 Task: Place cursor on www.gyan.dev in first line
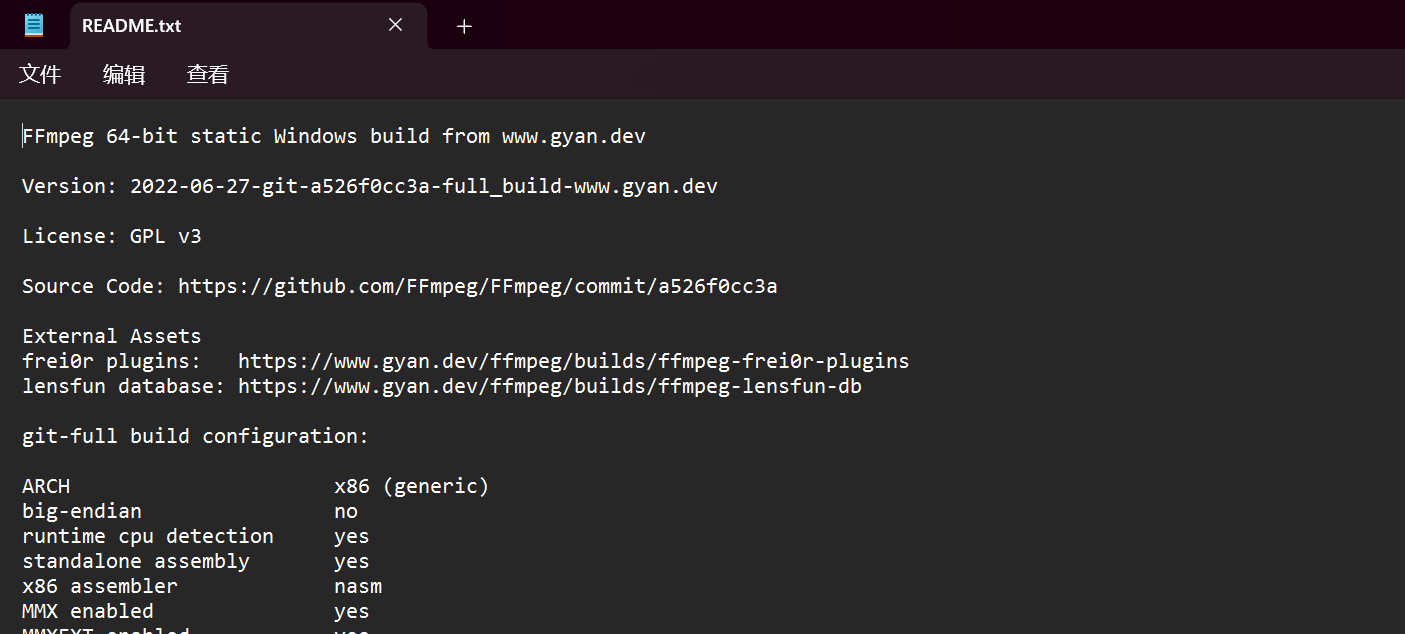[x=574, y=136]
